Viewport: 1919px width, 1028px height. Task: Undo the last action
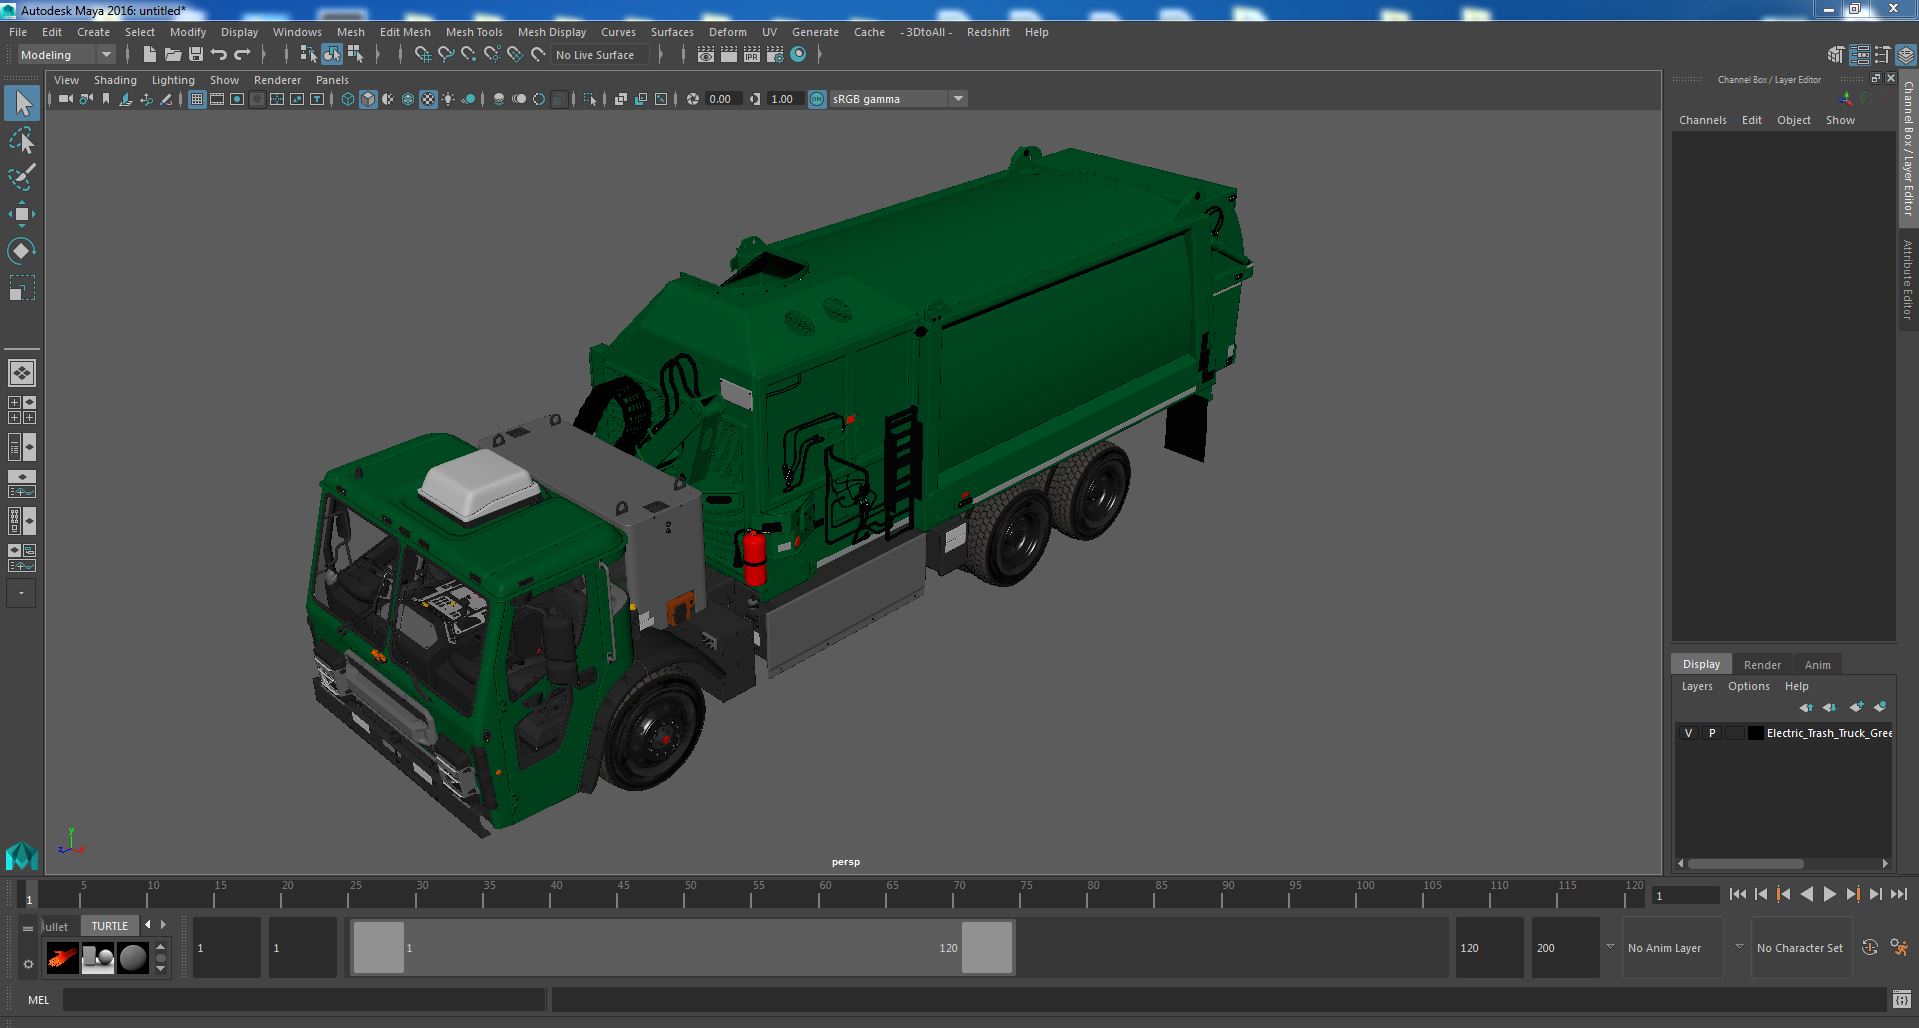(x=219, y=55)
